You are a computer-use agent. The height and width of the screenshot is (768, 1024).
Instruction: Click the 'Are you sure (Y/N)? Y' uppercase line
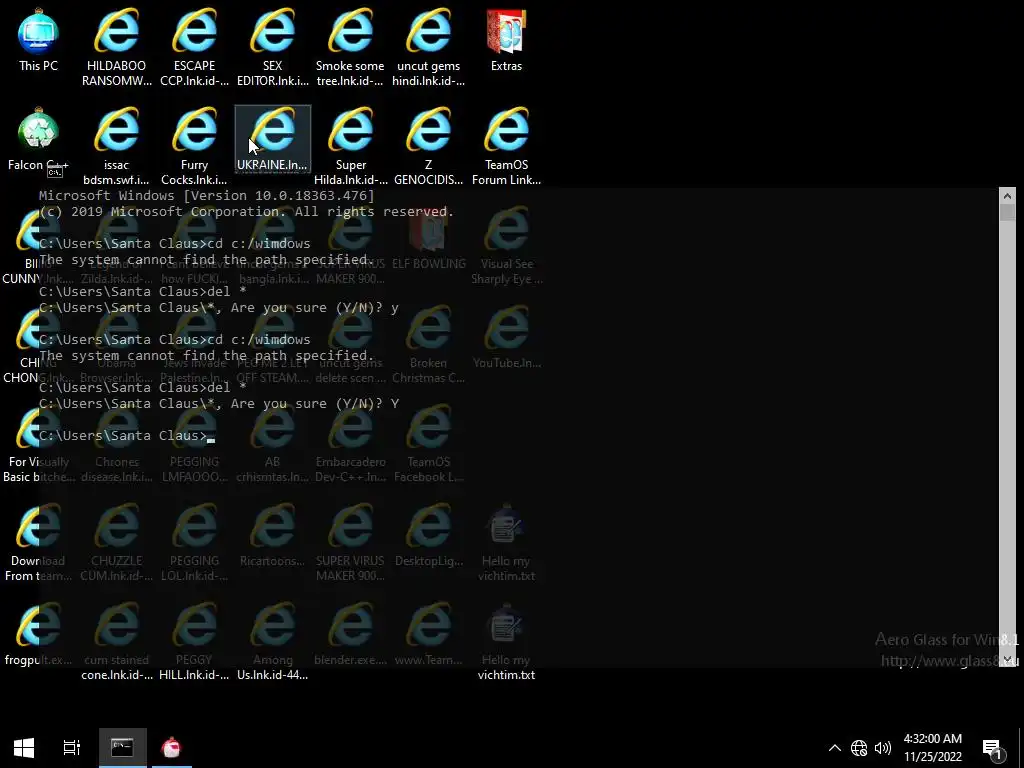(219, 404)
